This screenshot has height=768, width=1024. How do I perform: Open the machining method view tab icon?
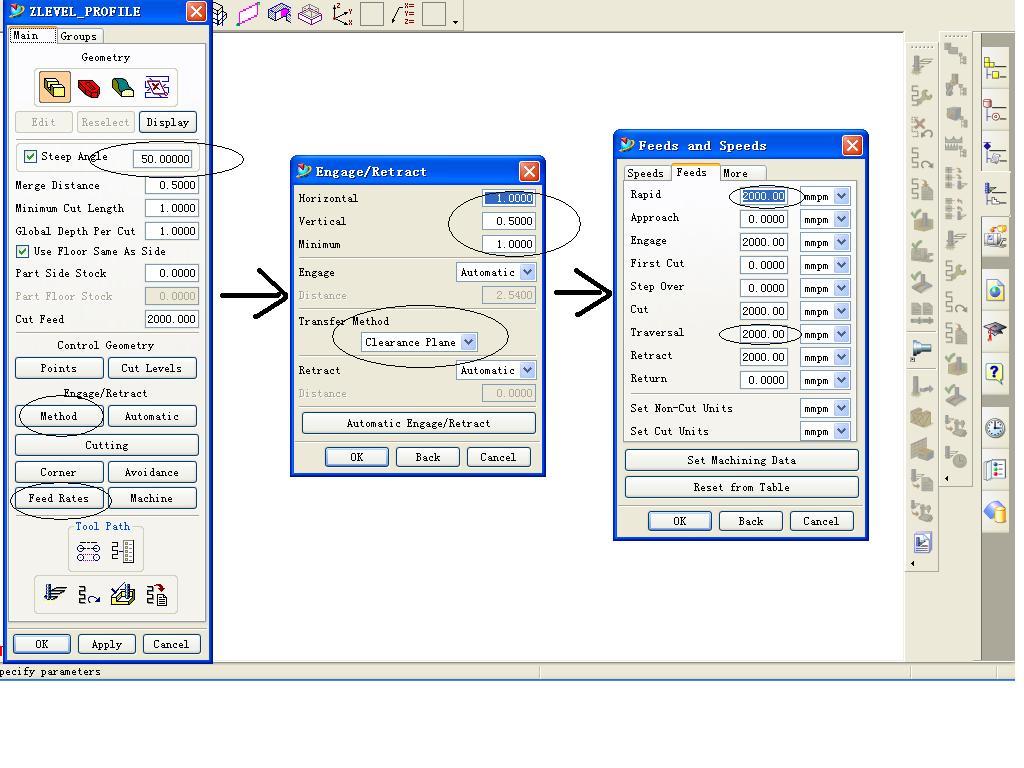(995, 195)
